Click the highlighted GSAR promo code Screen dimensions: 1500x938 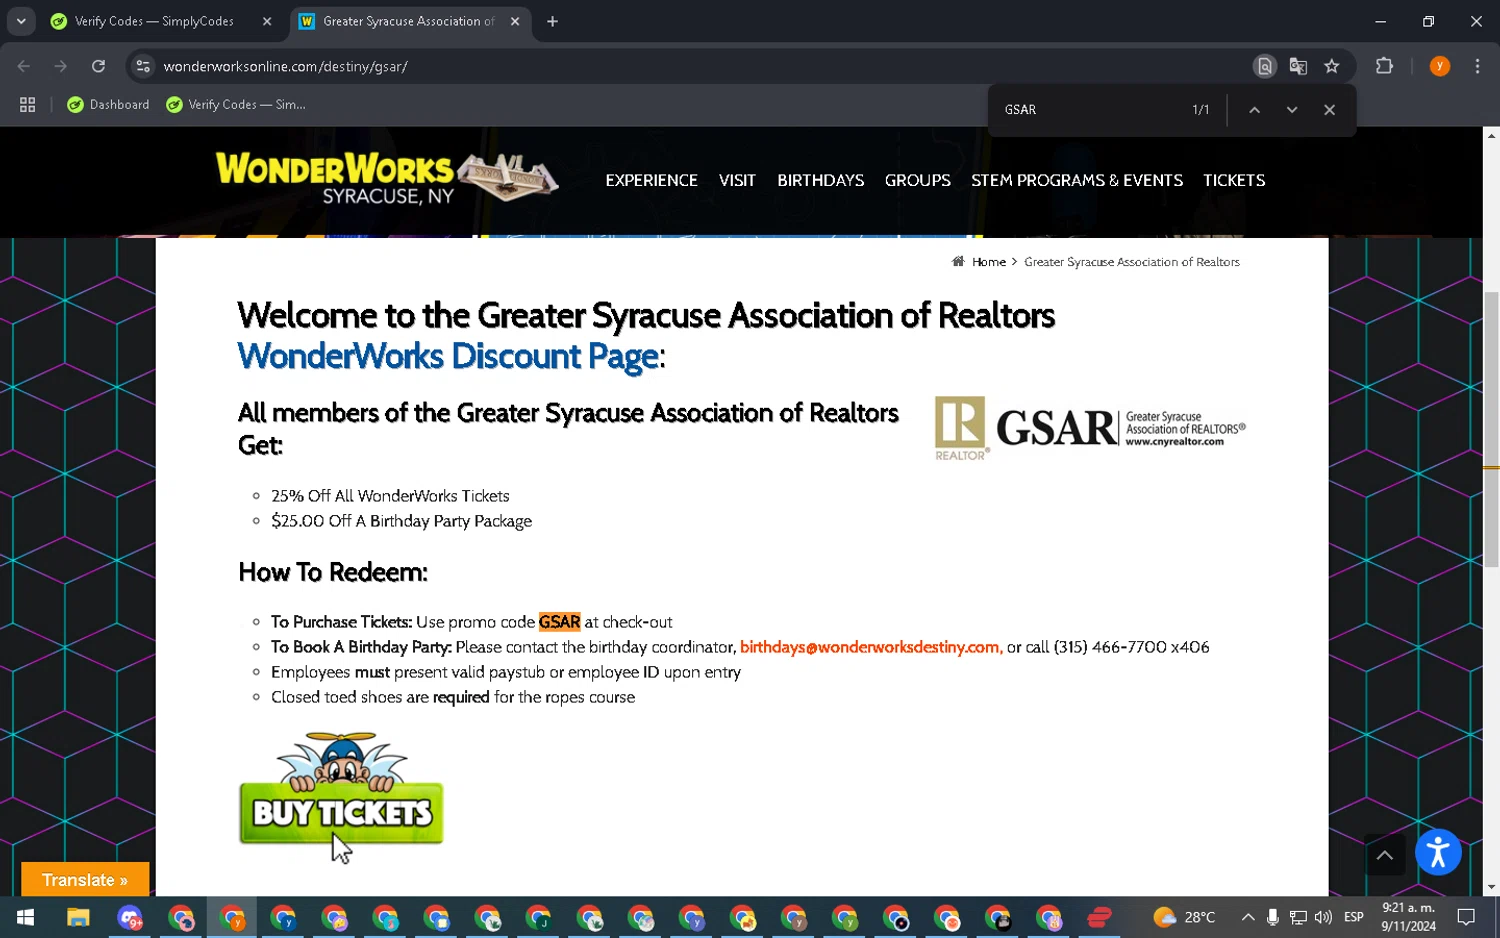pyautogui.click(x=559, y=622)
